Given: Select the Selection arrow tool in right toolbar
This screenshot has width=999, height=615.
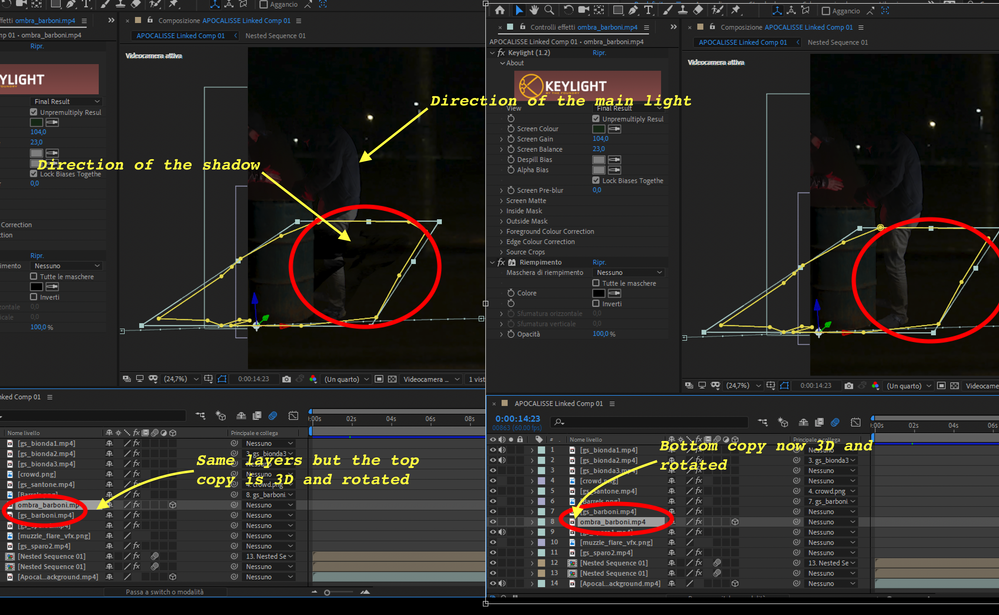Looking at the screenshot, I should point(519,10).
